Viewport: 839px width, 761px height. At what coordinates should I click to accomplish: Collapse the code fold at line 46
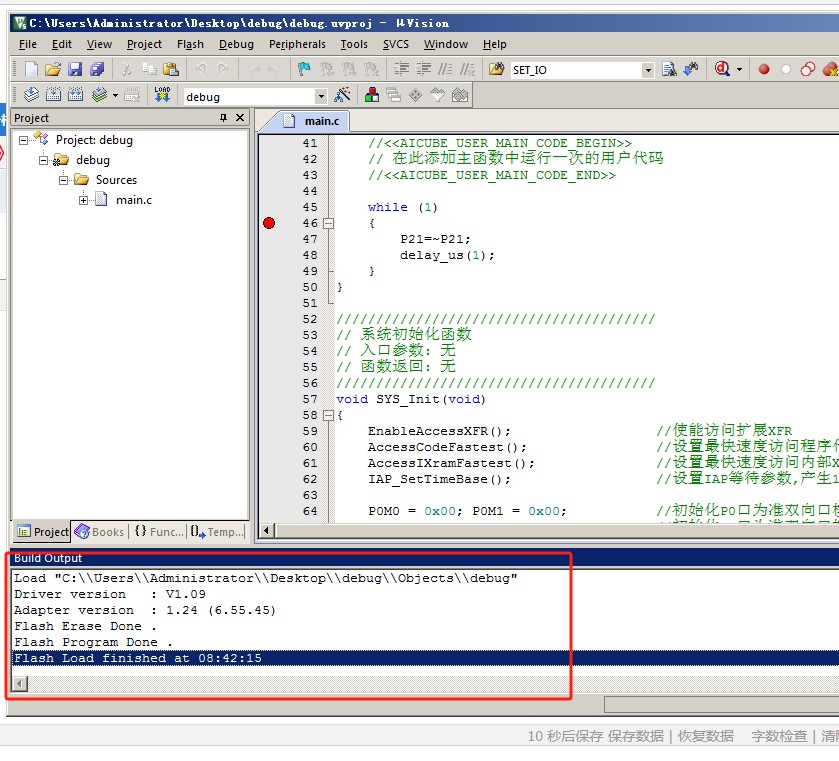[x=329, y=223]
